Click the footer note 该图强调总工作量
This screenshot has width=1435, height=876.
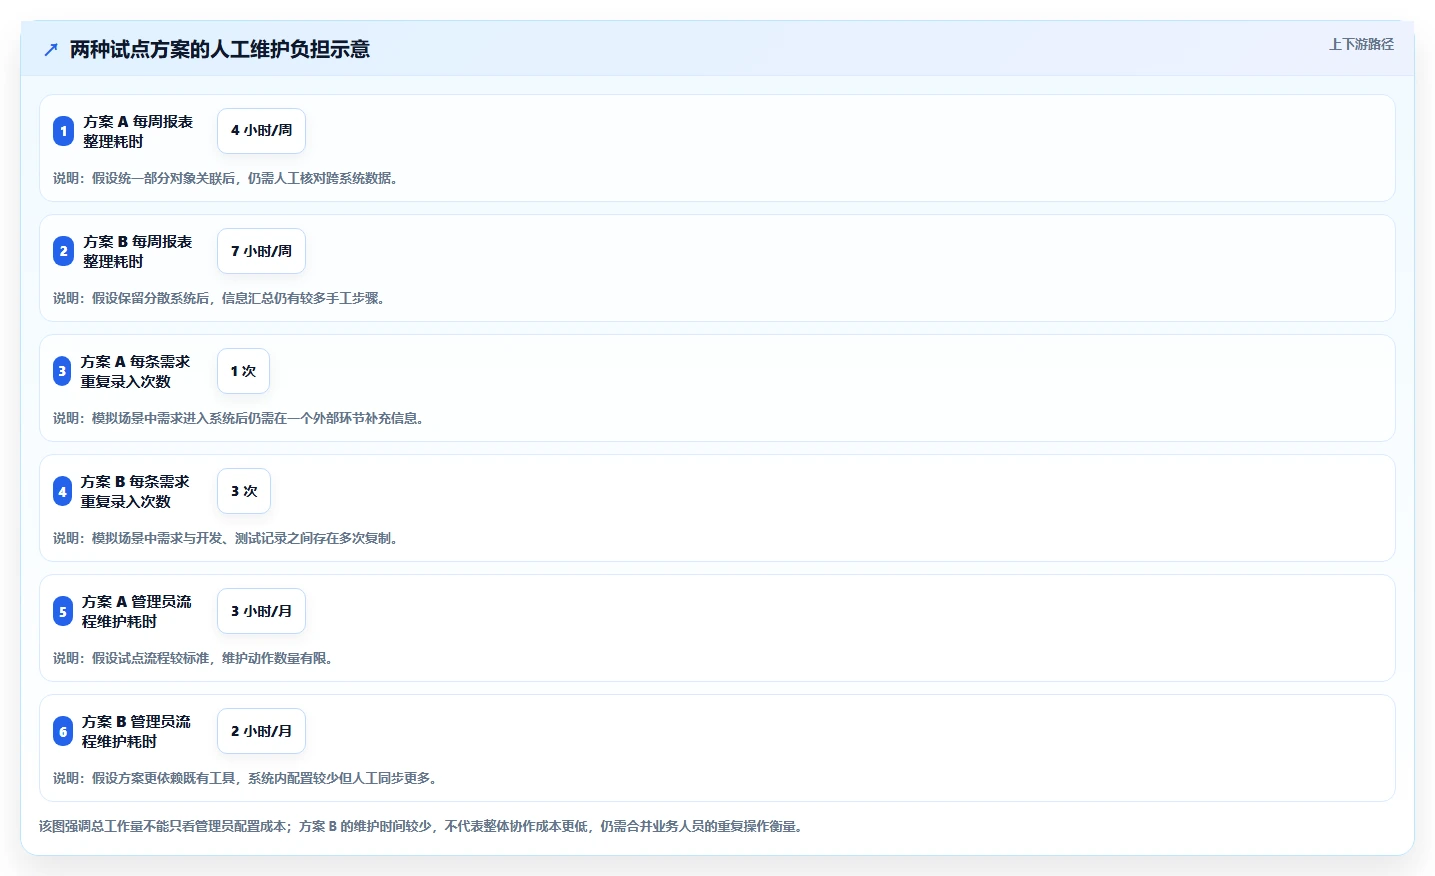[423, 826]
